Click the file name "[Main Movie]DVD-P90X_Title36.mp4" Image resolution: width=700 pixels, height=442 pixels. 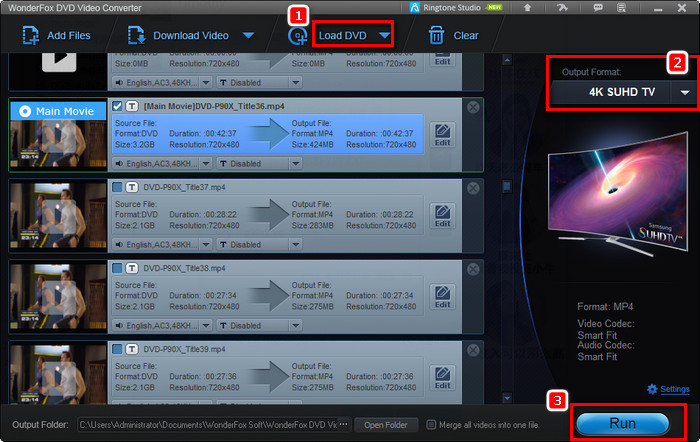point(214,106)
